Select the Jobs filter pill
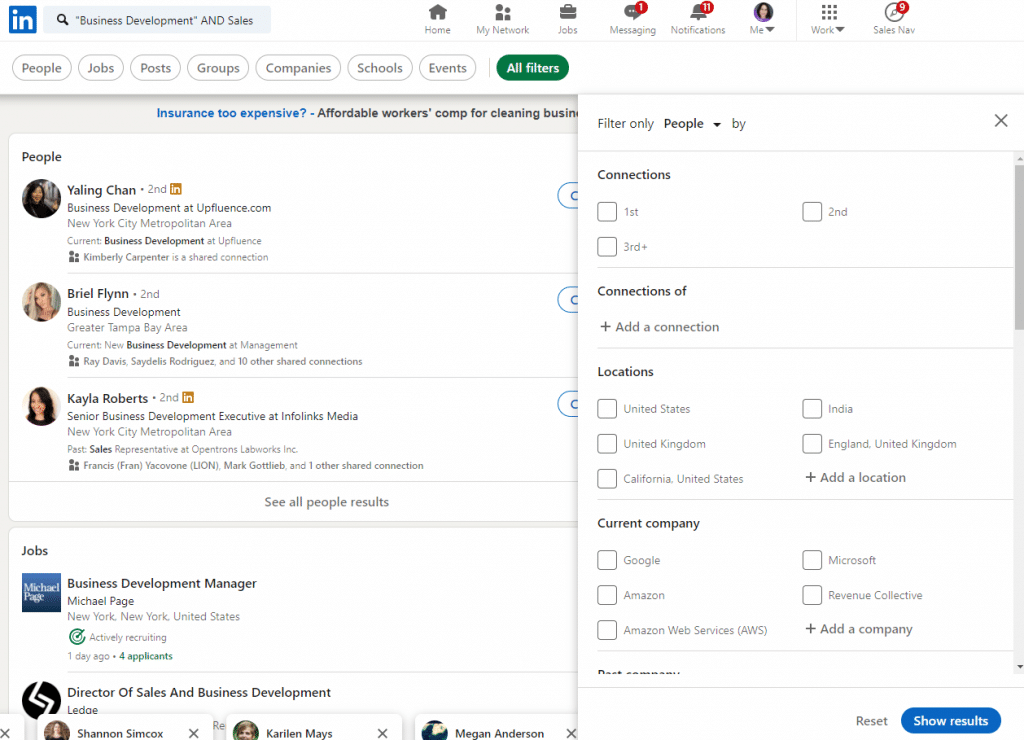The width and height of the screenshot is (1024, 740). 101,68
